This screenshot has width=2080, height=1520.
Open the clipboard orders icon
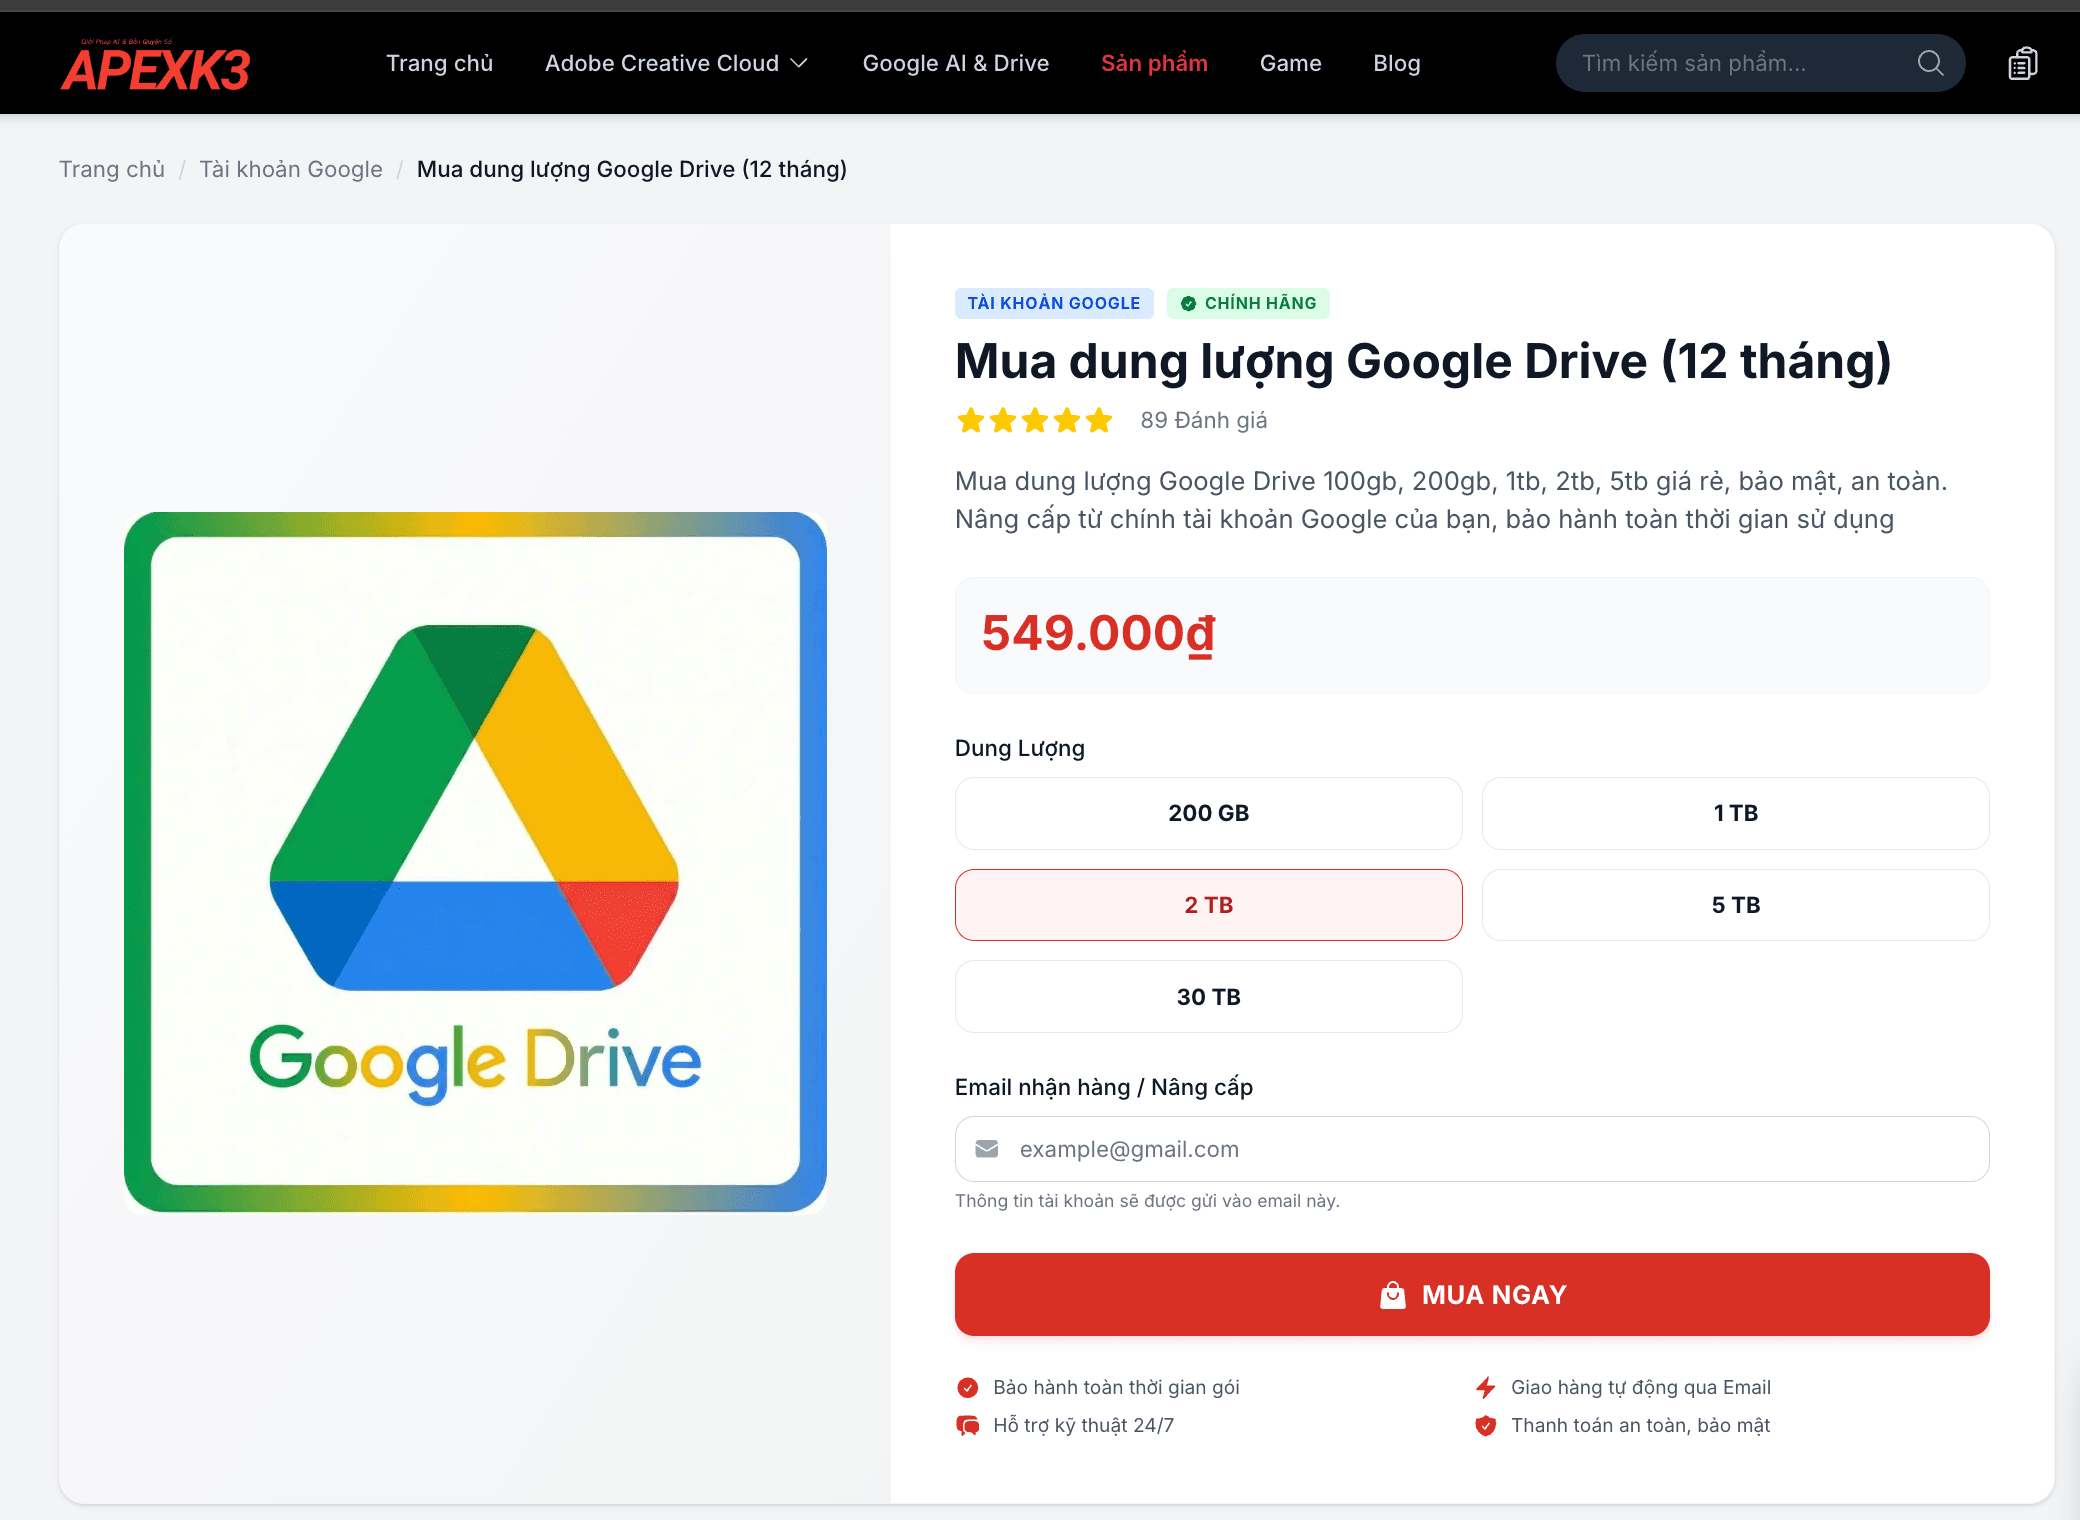2022,63
